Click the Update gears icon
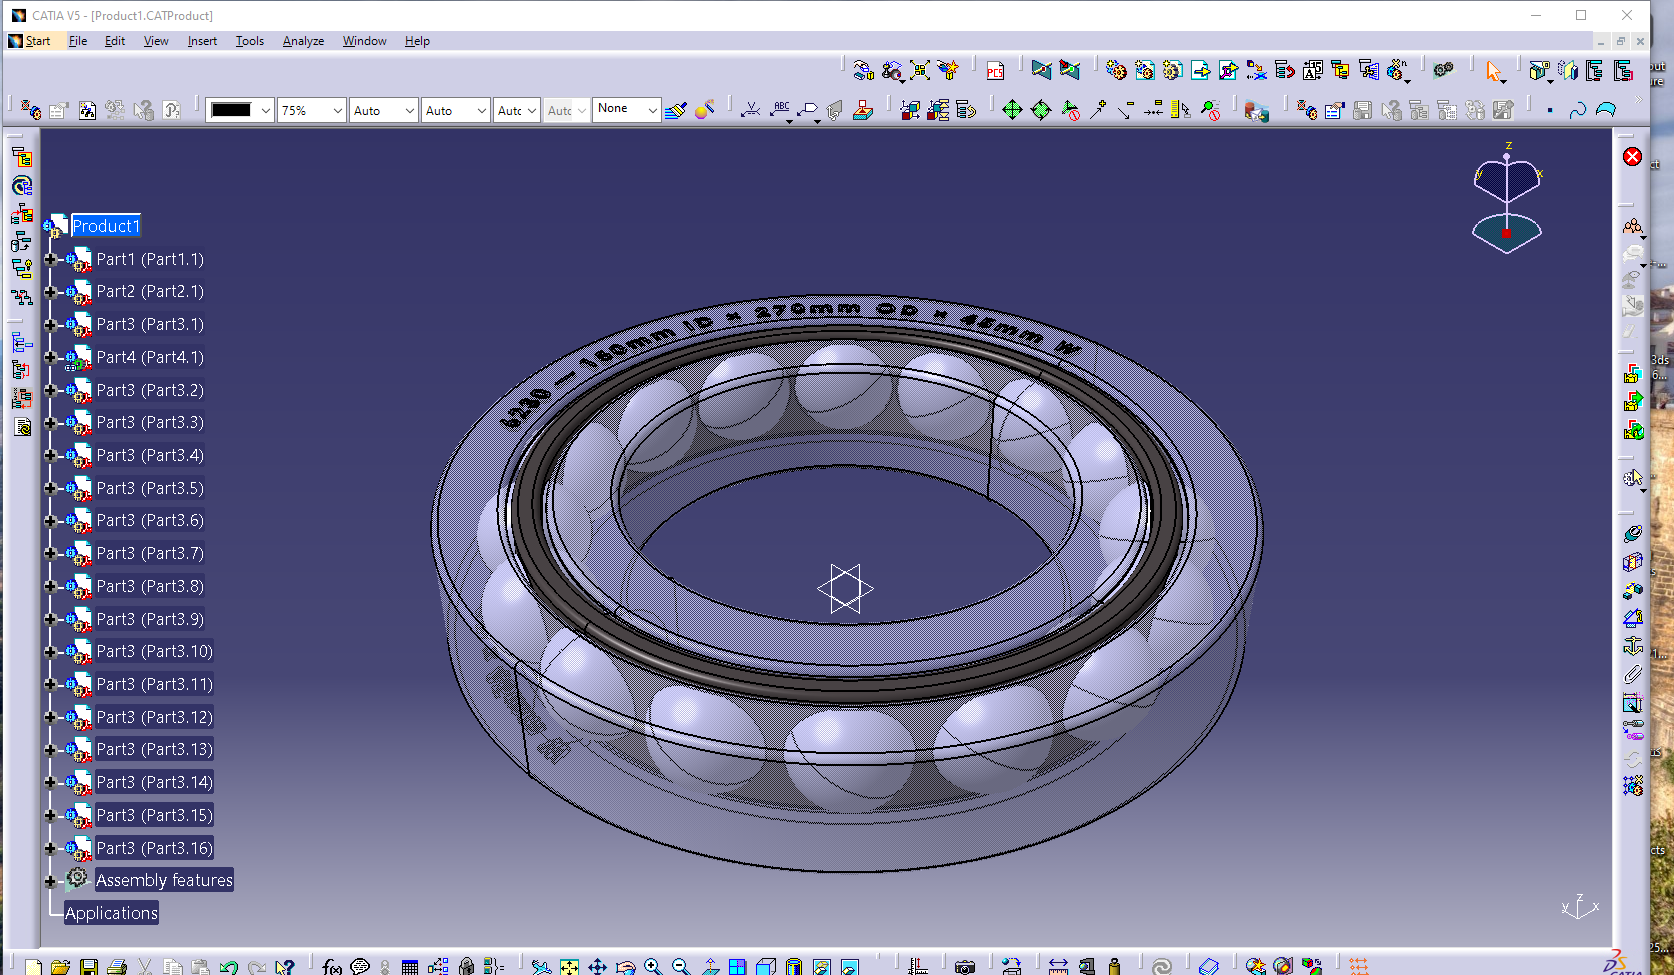 1443,70
